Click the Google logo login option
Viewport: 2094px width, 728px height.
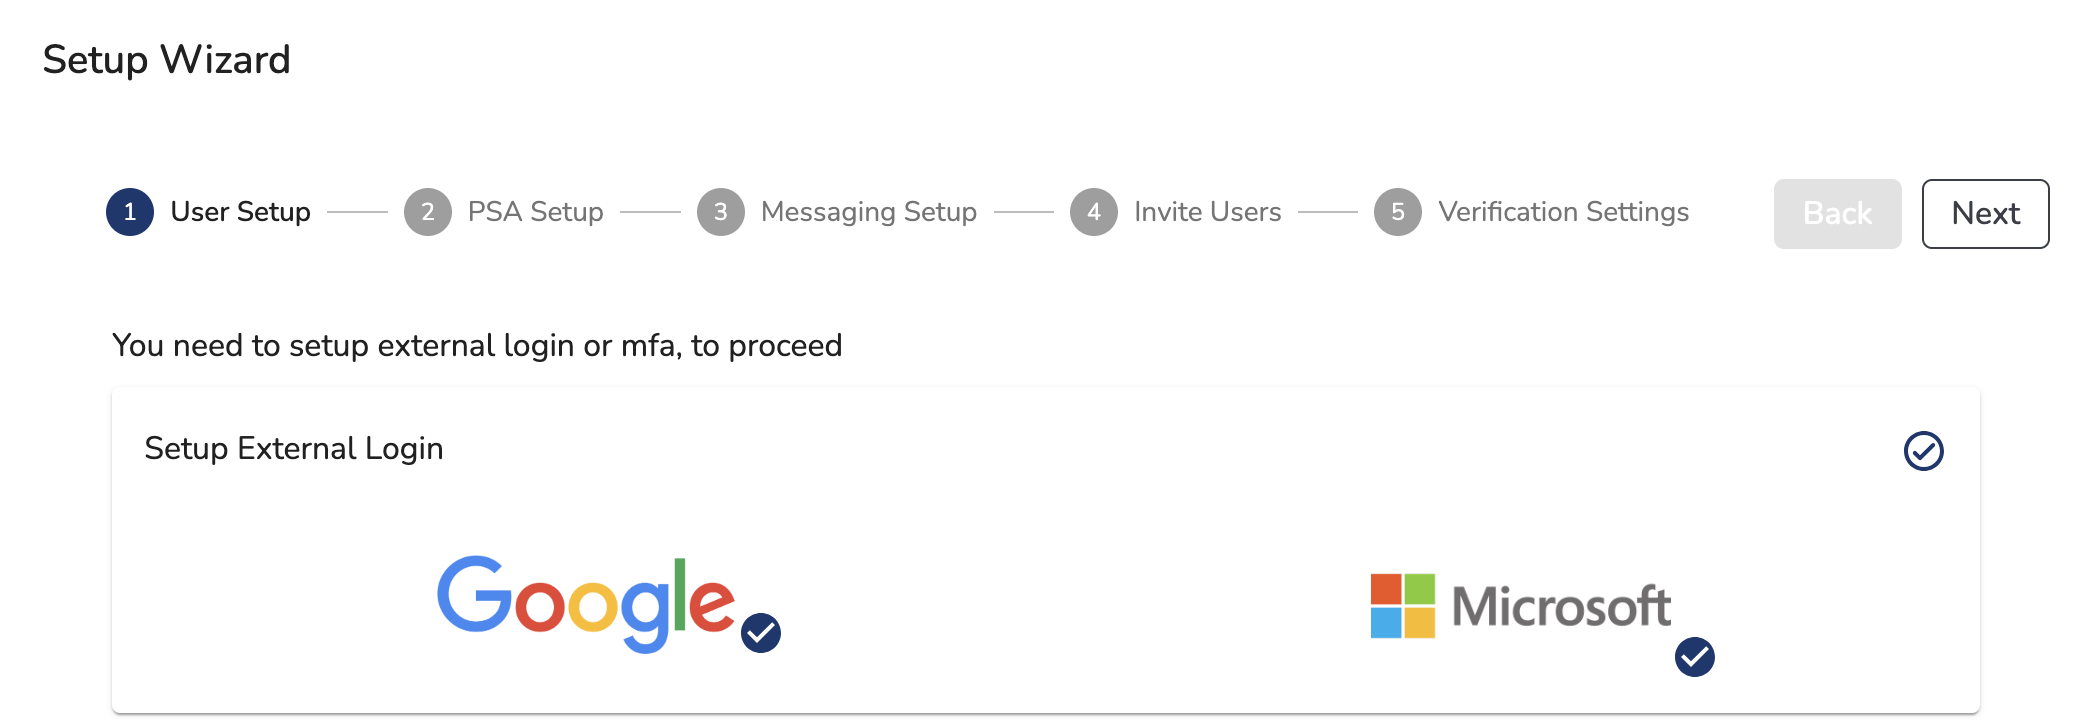(586, 603)
